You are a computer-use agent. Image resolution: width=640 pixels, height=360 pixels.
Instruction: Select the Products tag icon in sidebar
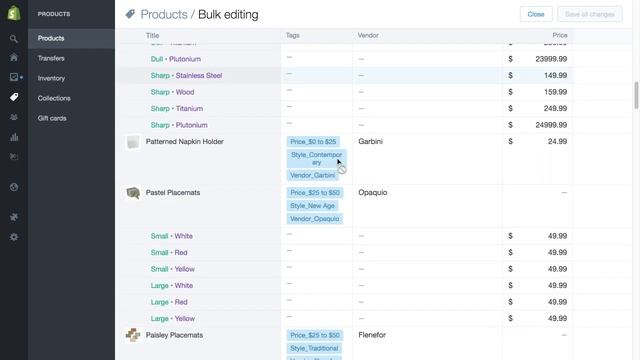(14, 97)
